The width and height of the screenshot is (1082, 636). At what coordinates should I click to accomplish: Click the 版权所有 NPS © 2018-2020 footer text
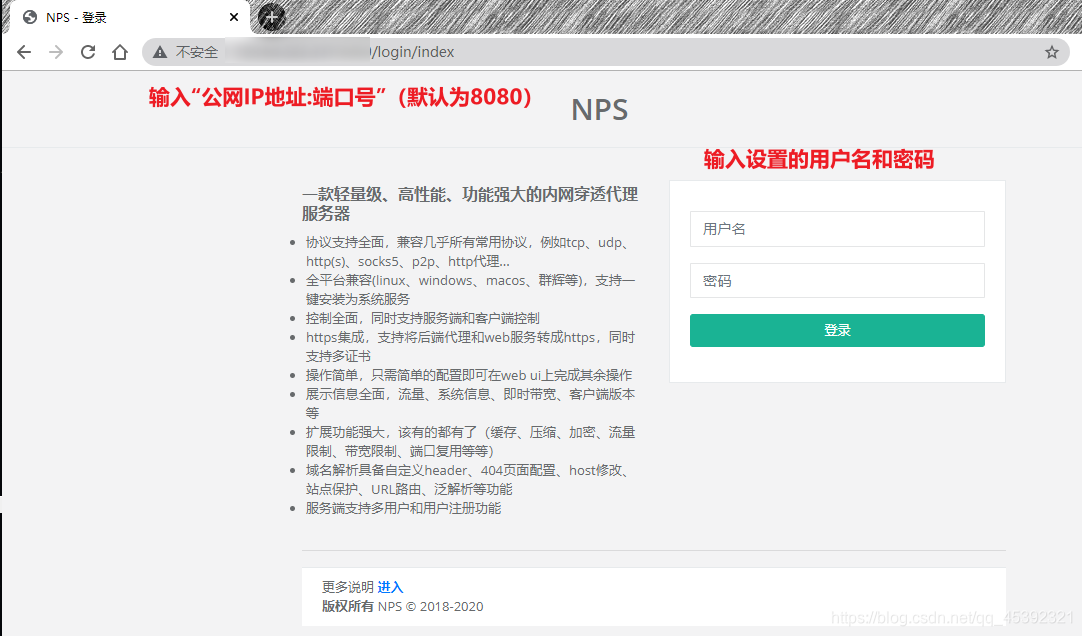[x=402, y=606]
